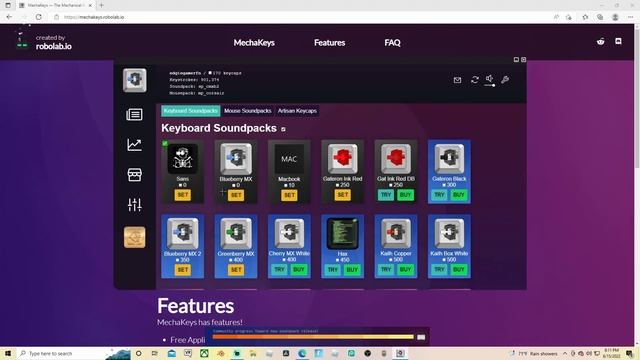Click the Discord icon in header
Screen dimensions: 640x360
[x=618, y=41]
